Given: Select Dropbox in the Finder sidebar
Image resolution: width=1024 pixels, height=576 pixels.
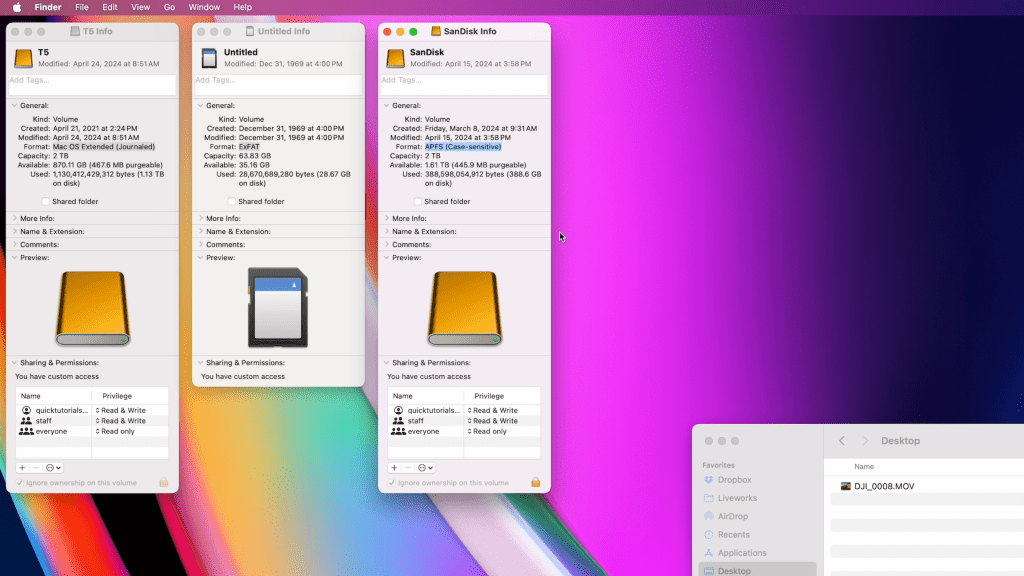Looking at the screenshot, I should coord(734,480).
